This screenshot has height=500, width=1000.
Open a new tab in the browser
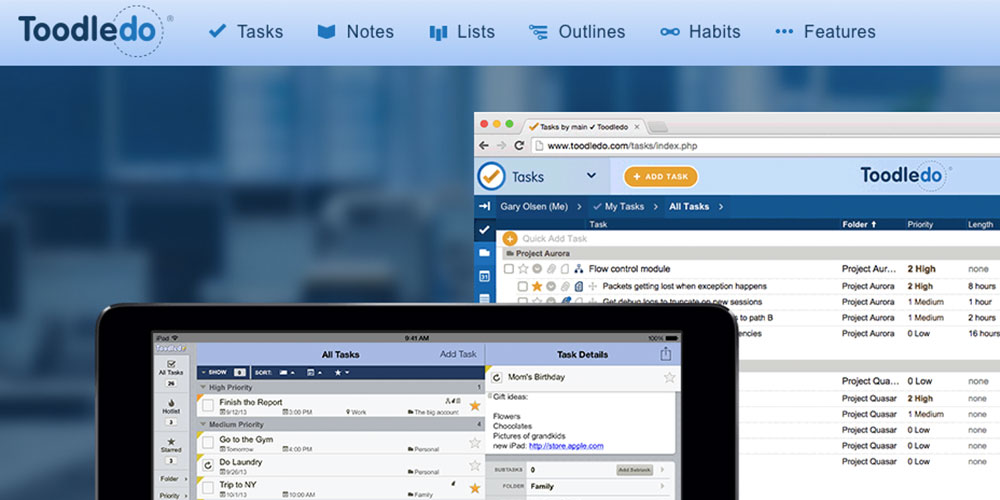(x=658, y=127)
